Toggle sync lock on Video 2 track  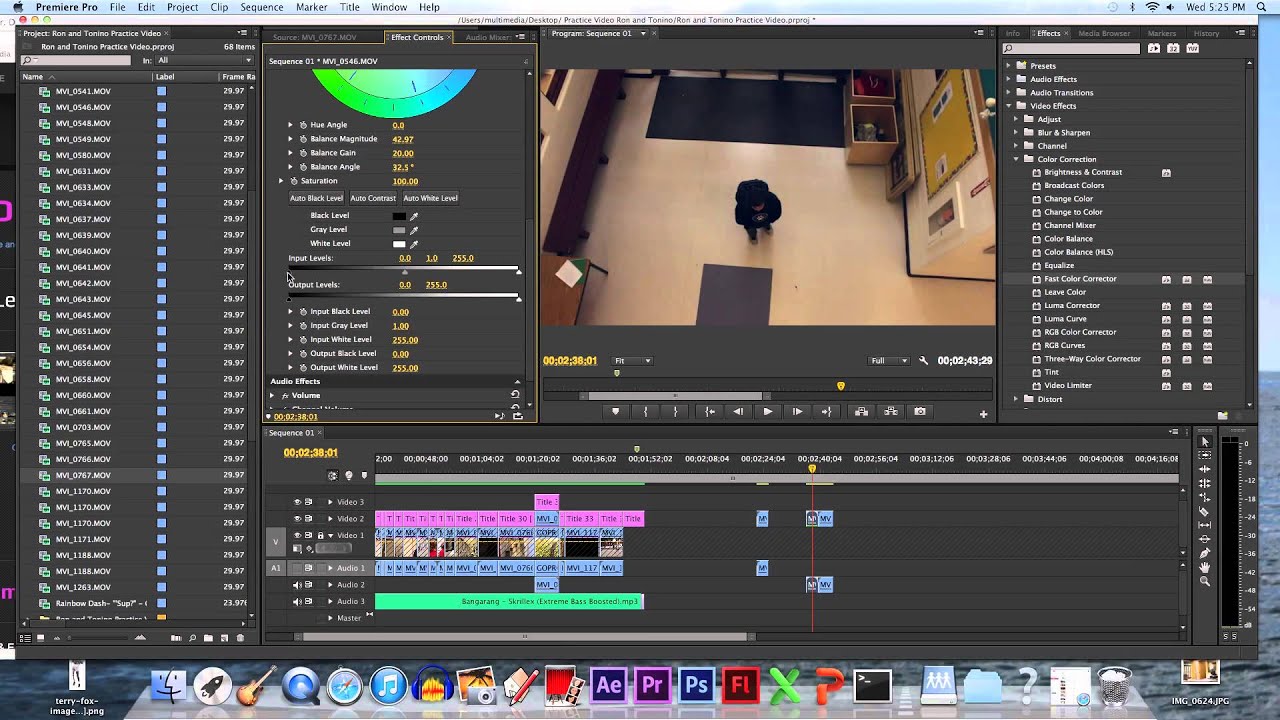(x=308, y=518)
